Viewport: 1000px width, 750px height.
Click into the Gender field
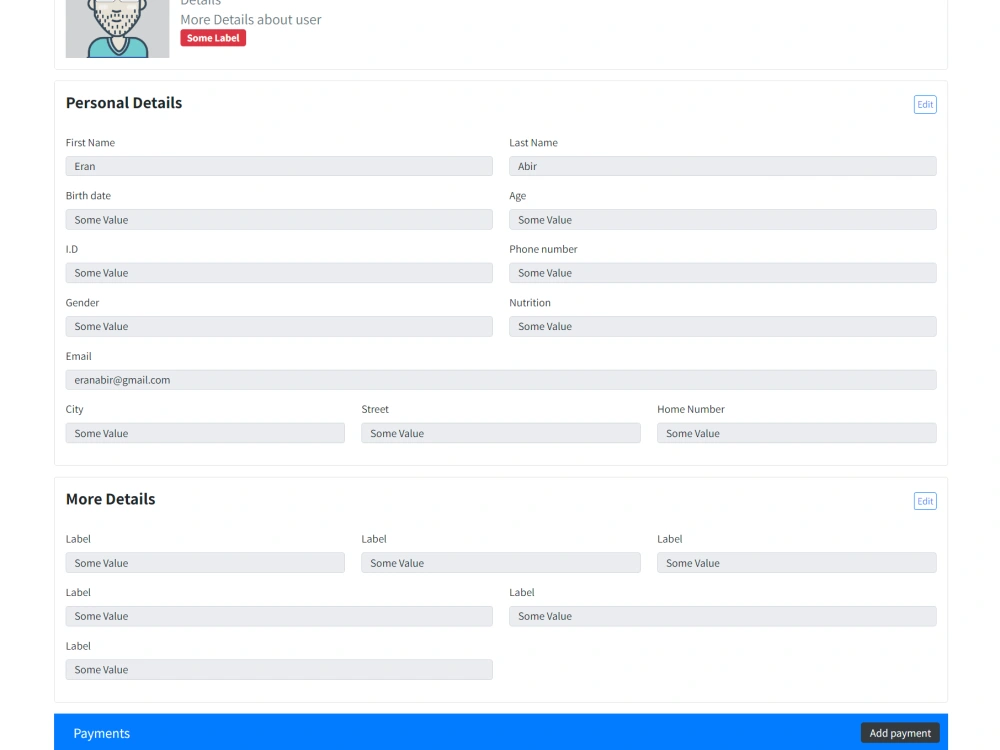[x=279, y=327]
